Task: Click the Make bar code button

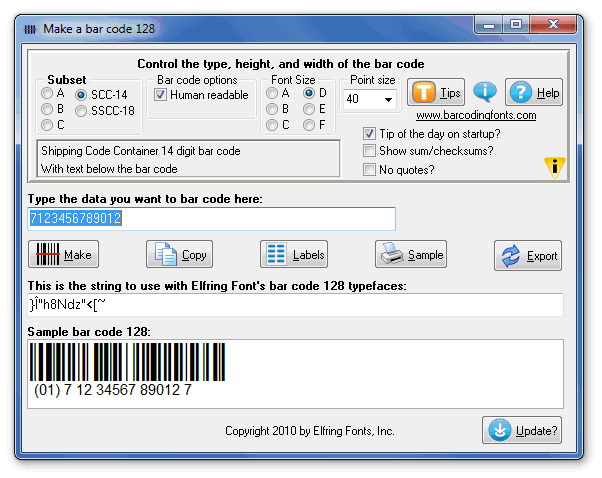Action: tap(63, 254)
